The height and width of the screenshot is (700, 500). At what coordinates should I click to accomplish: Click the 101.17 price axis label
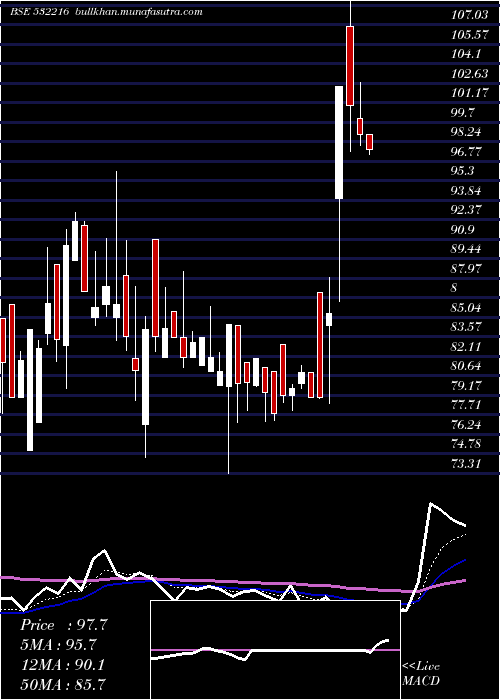click(469, 93)
